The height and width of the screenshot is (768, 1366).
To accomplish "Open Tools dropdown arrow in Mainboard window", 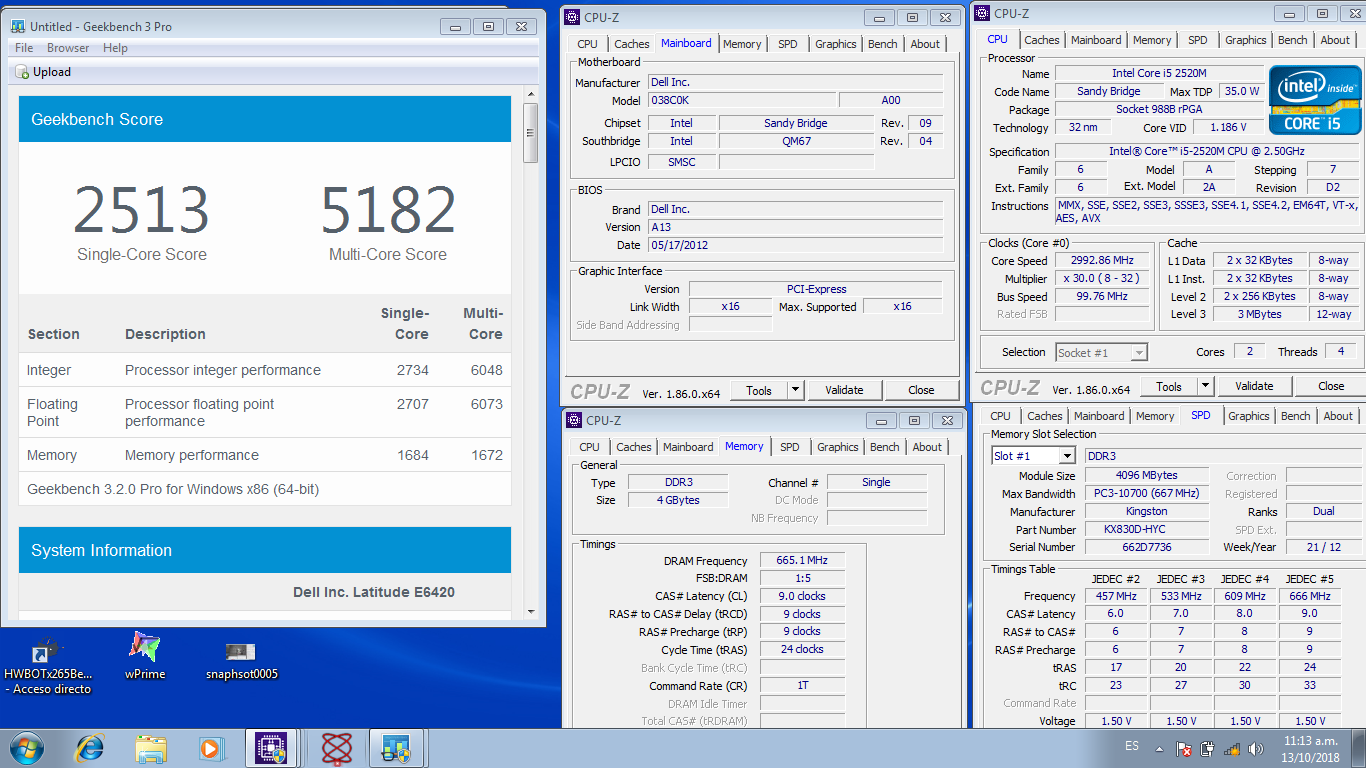I will coord(796,390).
